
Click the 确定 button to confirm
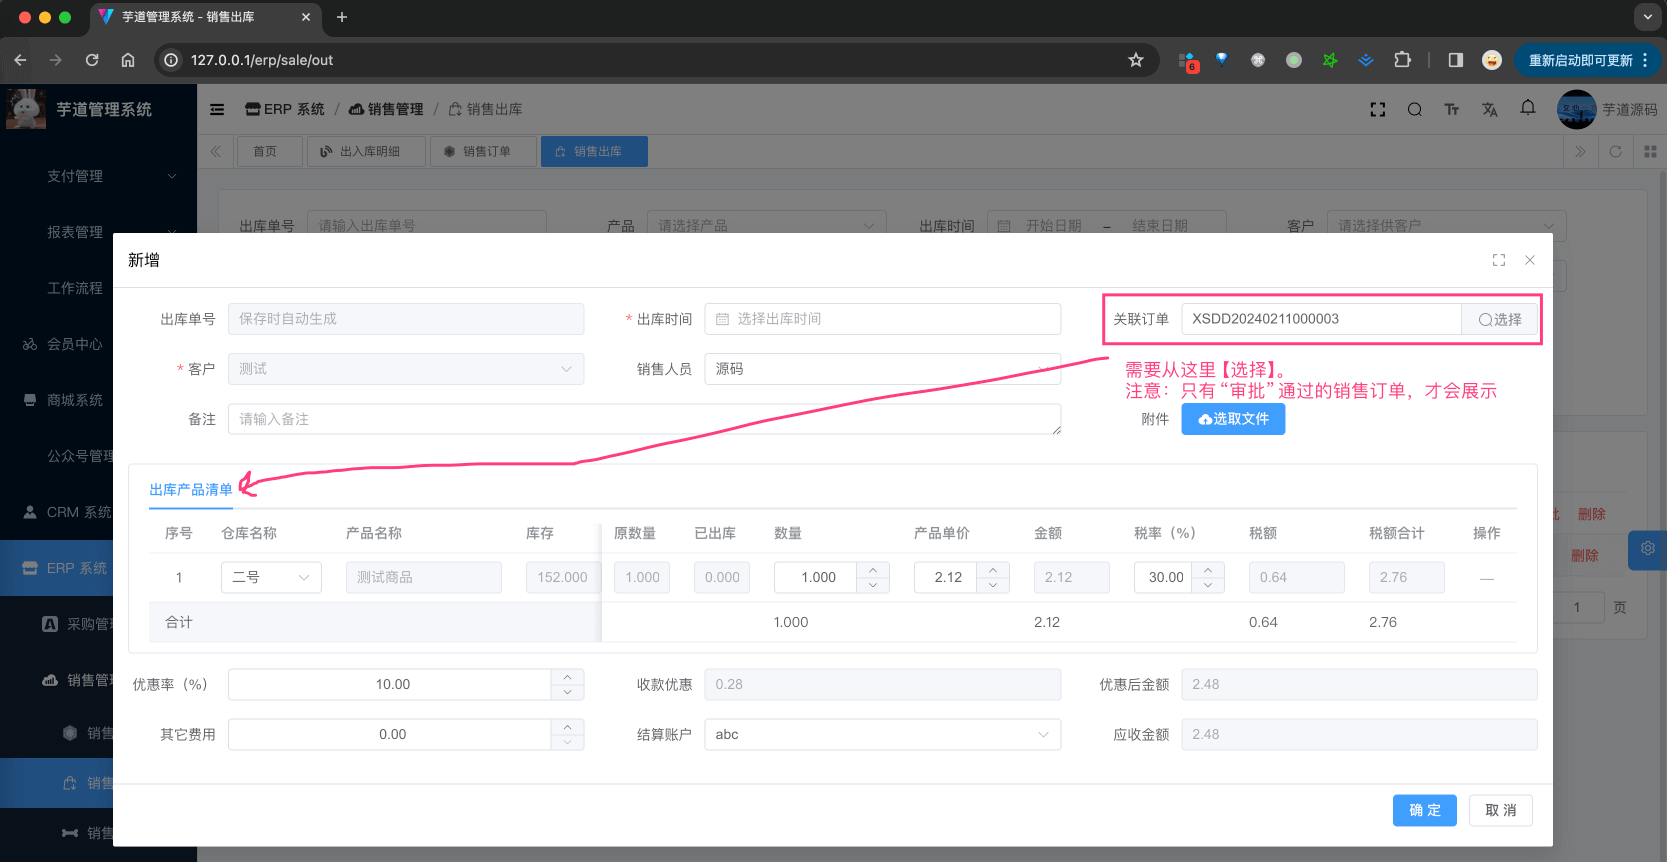coord(1424,810)
